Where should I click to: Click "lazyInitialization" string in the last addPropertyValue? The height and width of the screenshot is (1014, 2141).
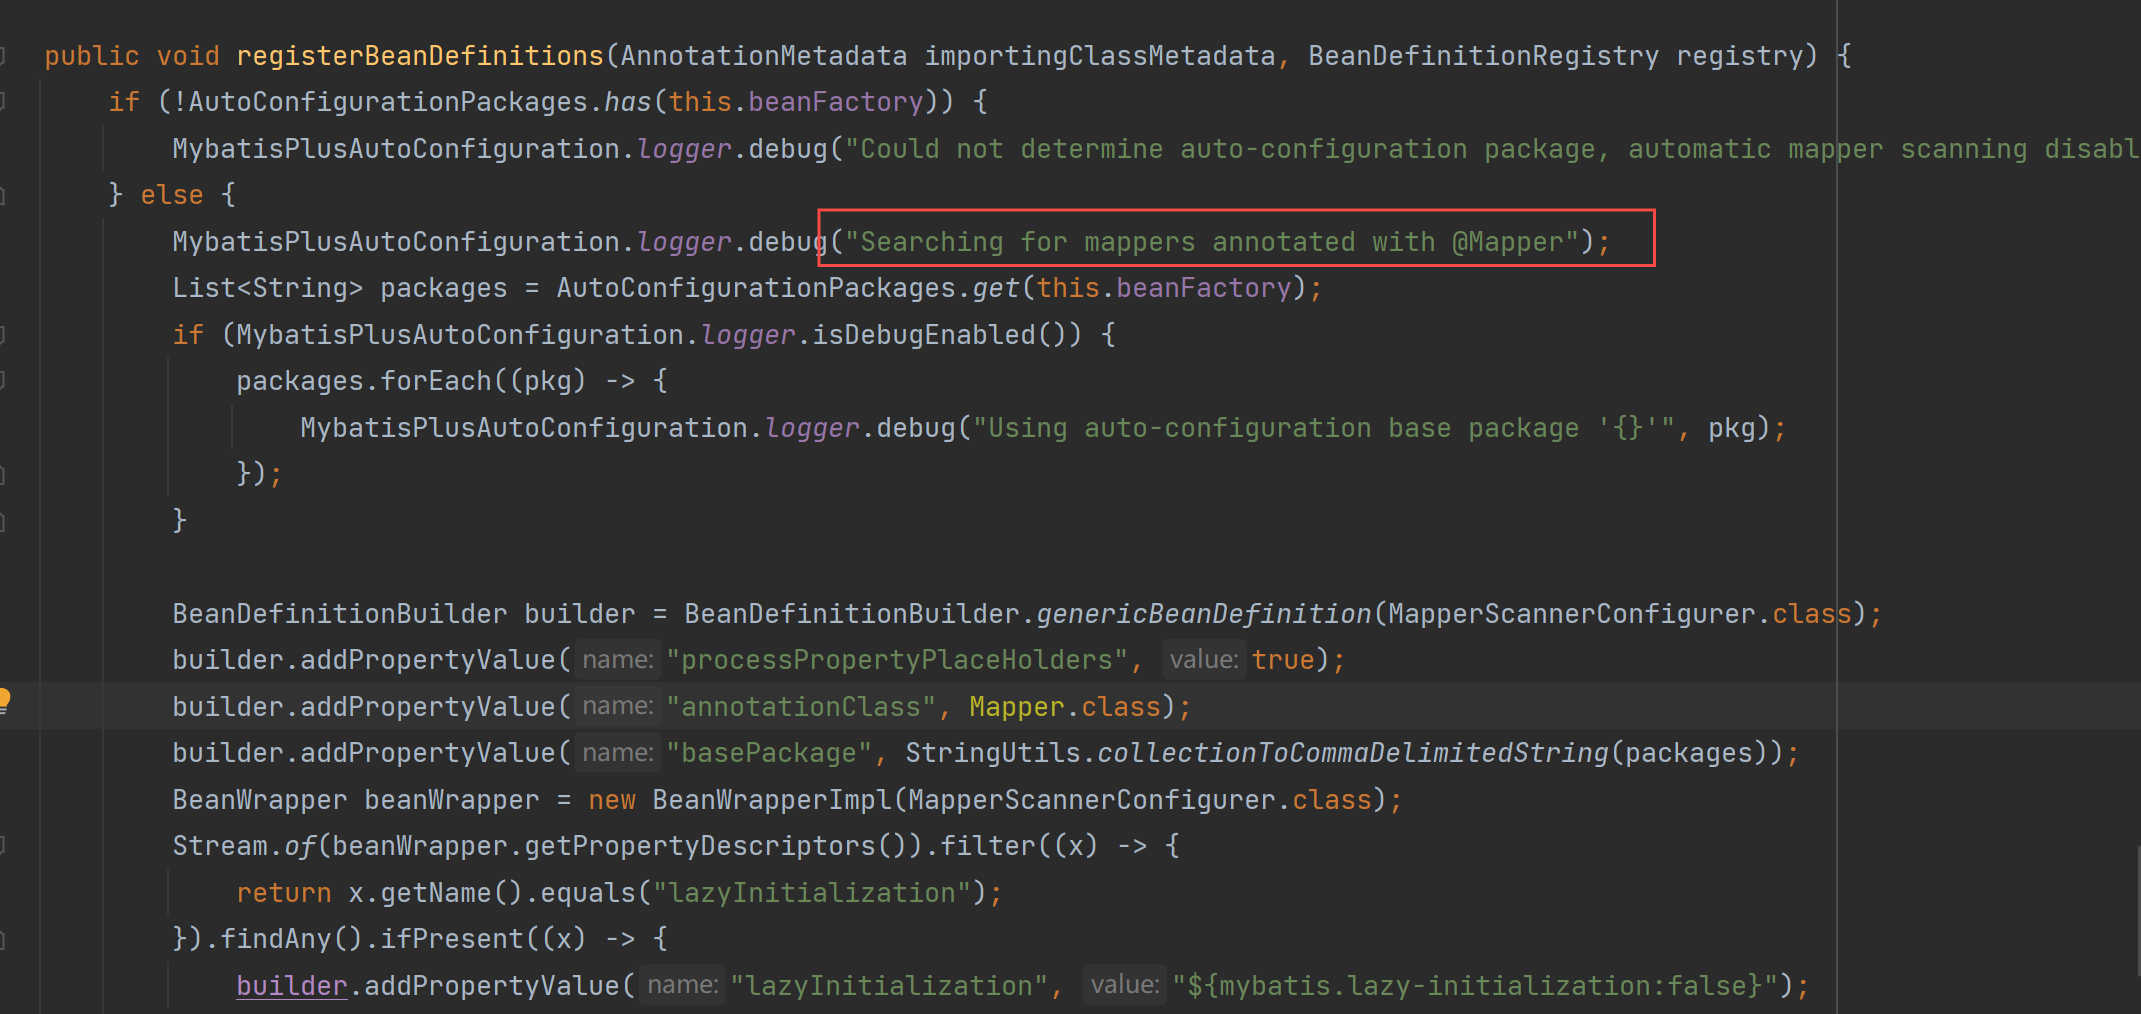pyautogui.click(x=889, y=986)
